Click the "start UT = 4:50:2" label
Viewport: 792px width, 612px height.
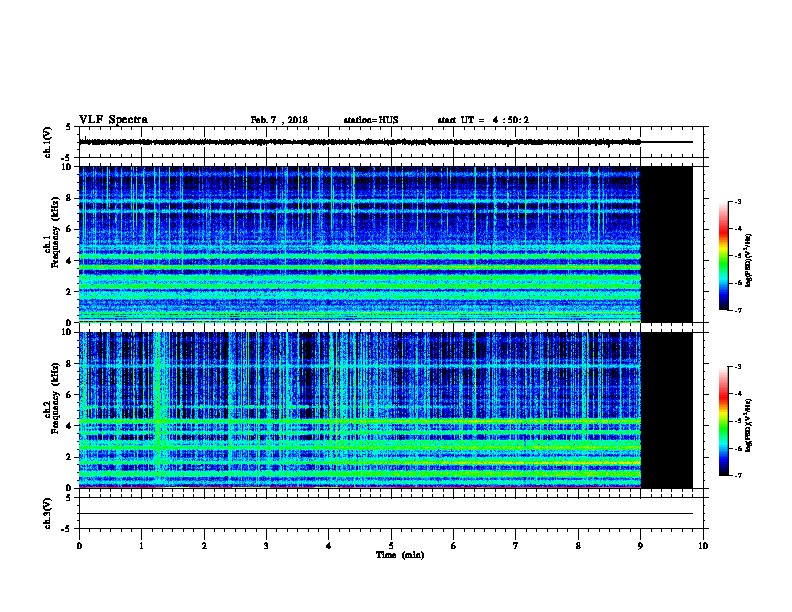(x=483, y=120)
